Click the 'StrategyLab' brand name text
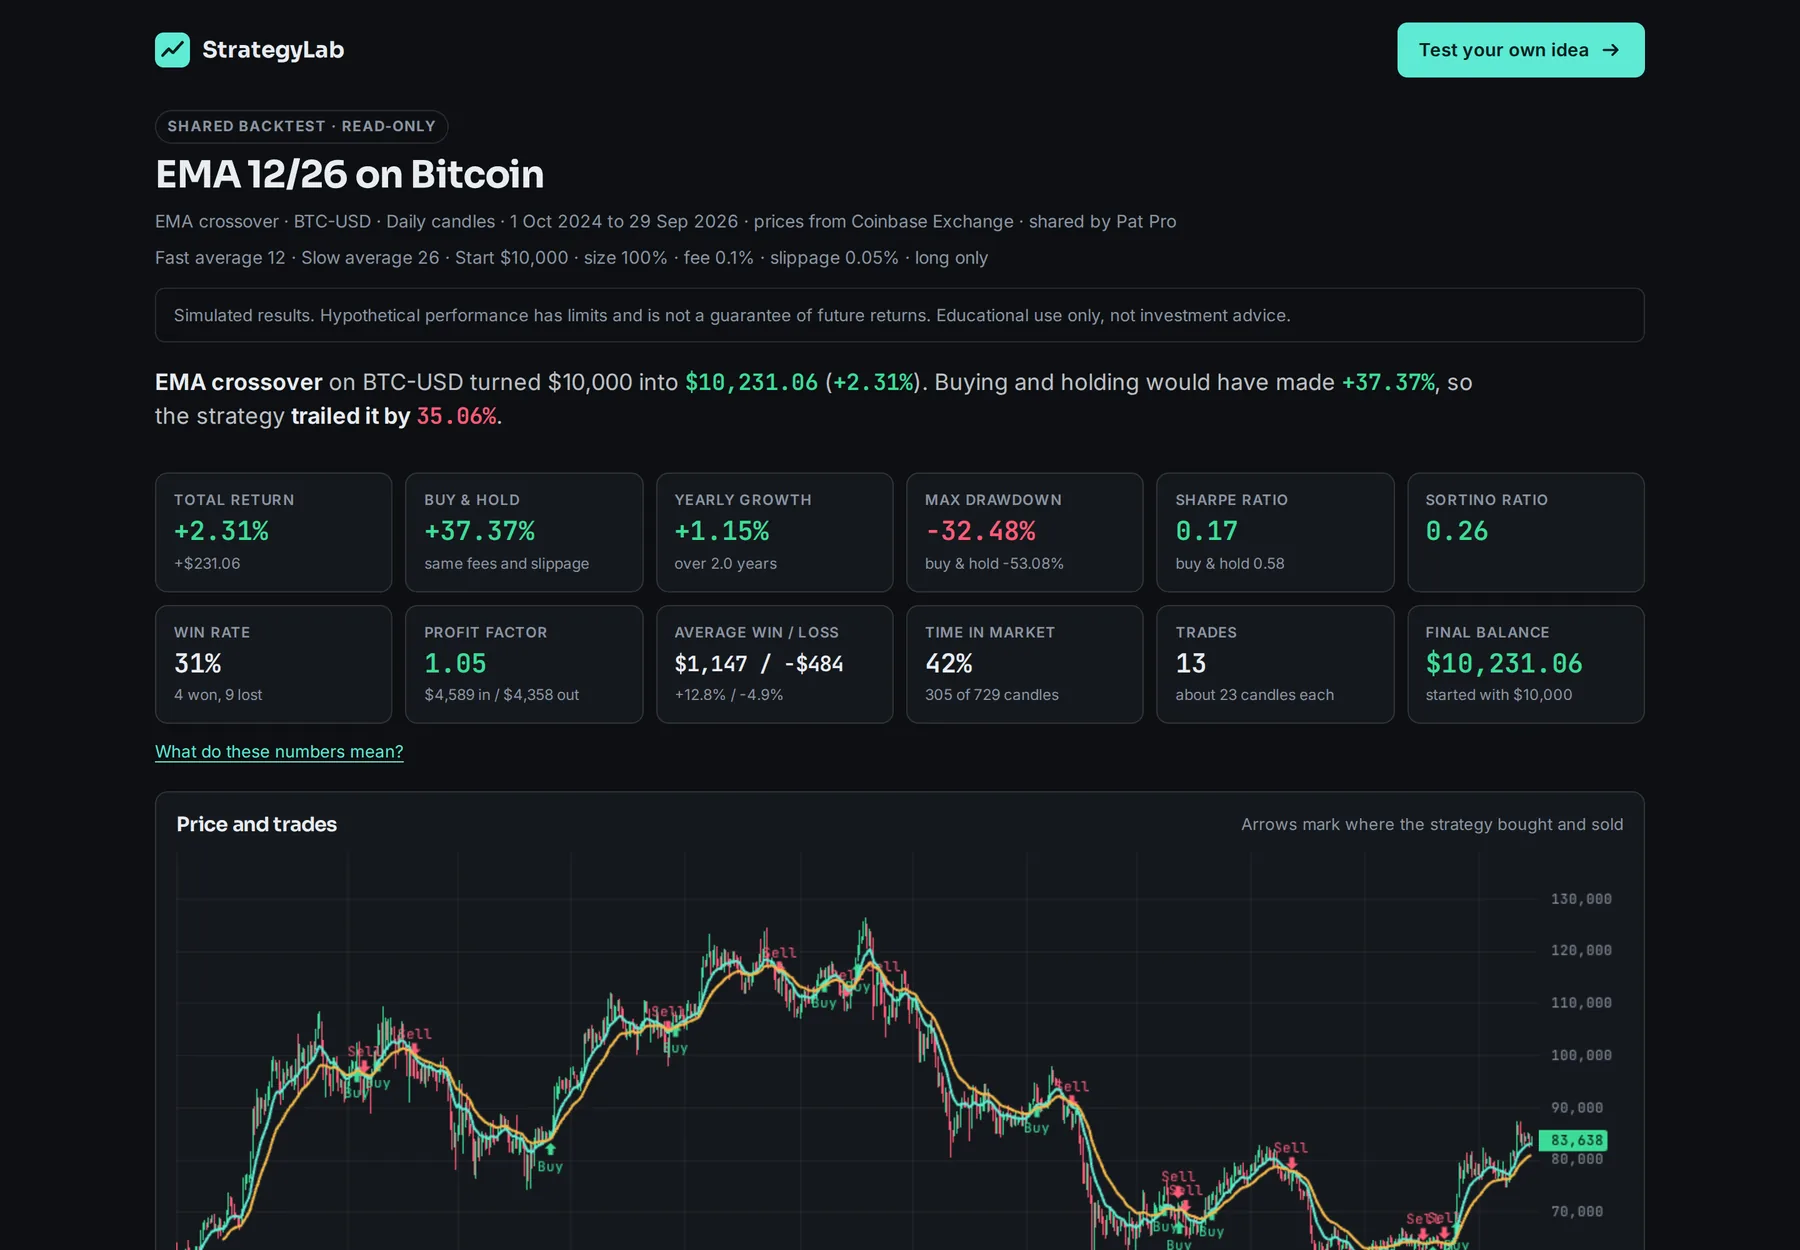This screenshot has width=1800, height=1250. 273,50
